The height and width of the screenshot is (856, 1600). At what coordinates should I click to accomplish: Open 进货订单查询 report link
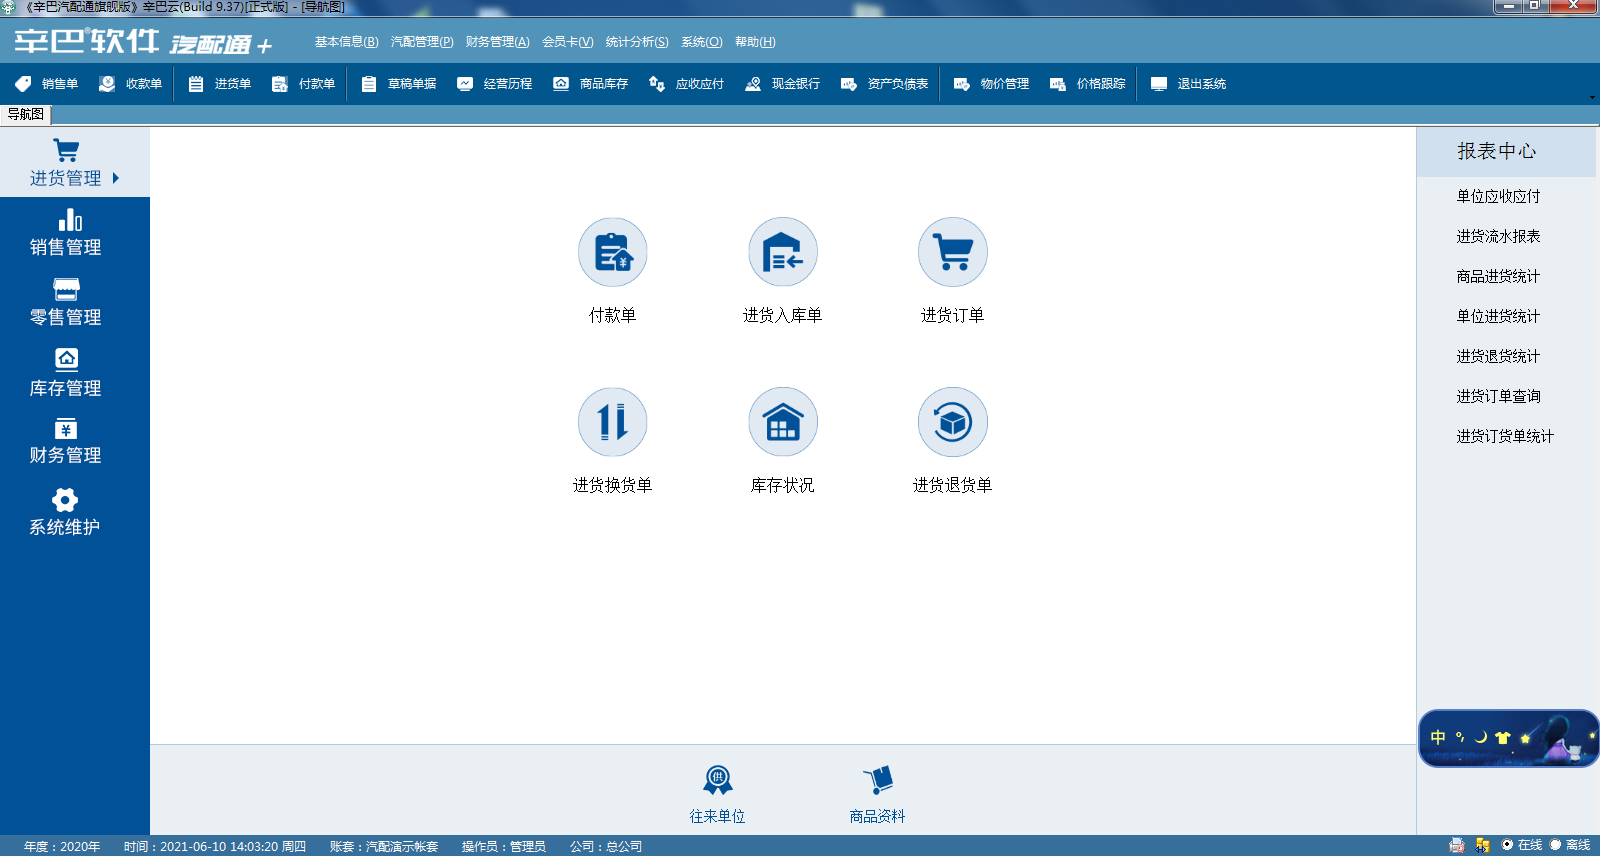[x=1498, y=396]
